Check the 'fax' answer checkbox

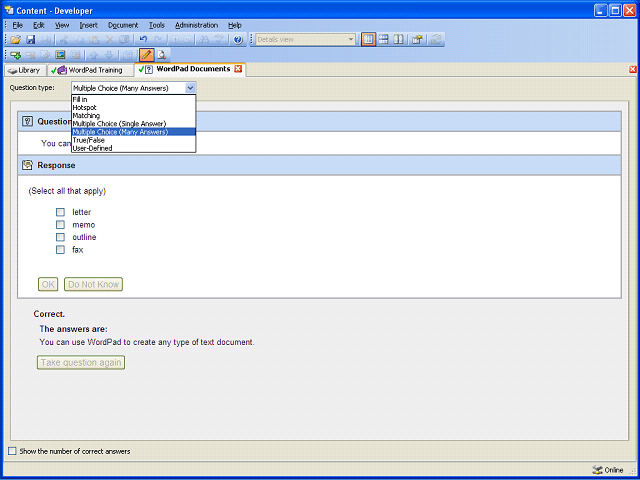(60, 250)
